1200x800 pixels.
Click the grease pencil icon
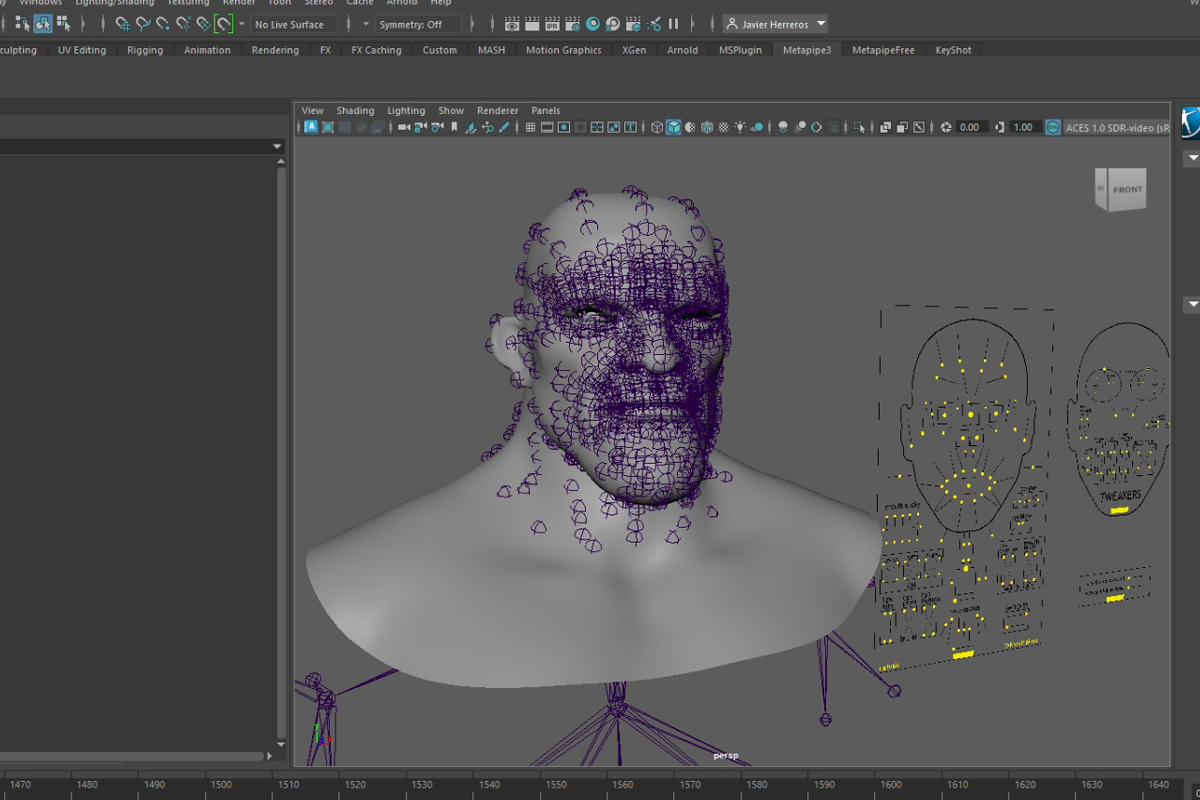[x=504, y=127]
